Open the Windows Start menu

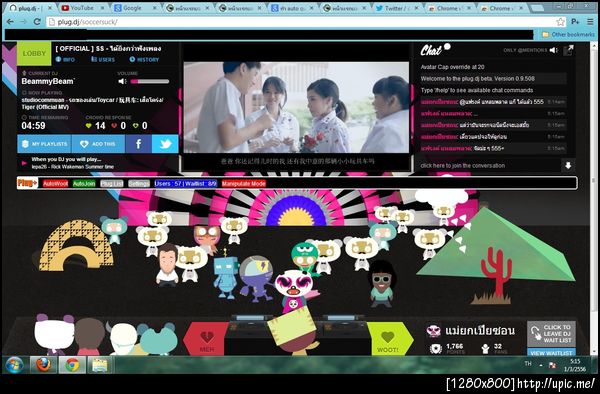click(x=14, y=365)
